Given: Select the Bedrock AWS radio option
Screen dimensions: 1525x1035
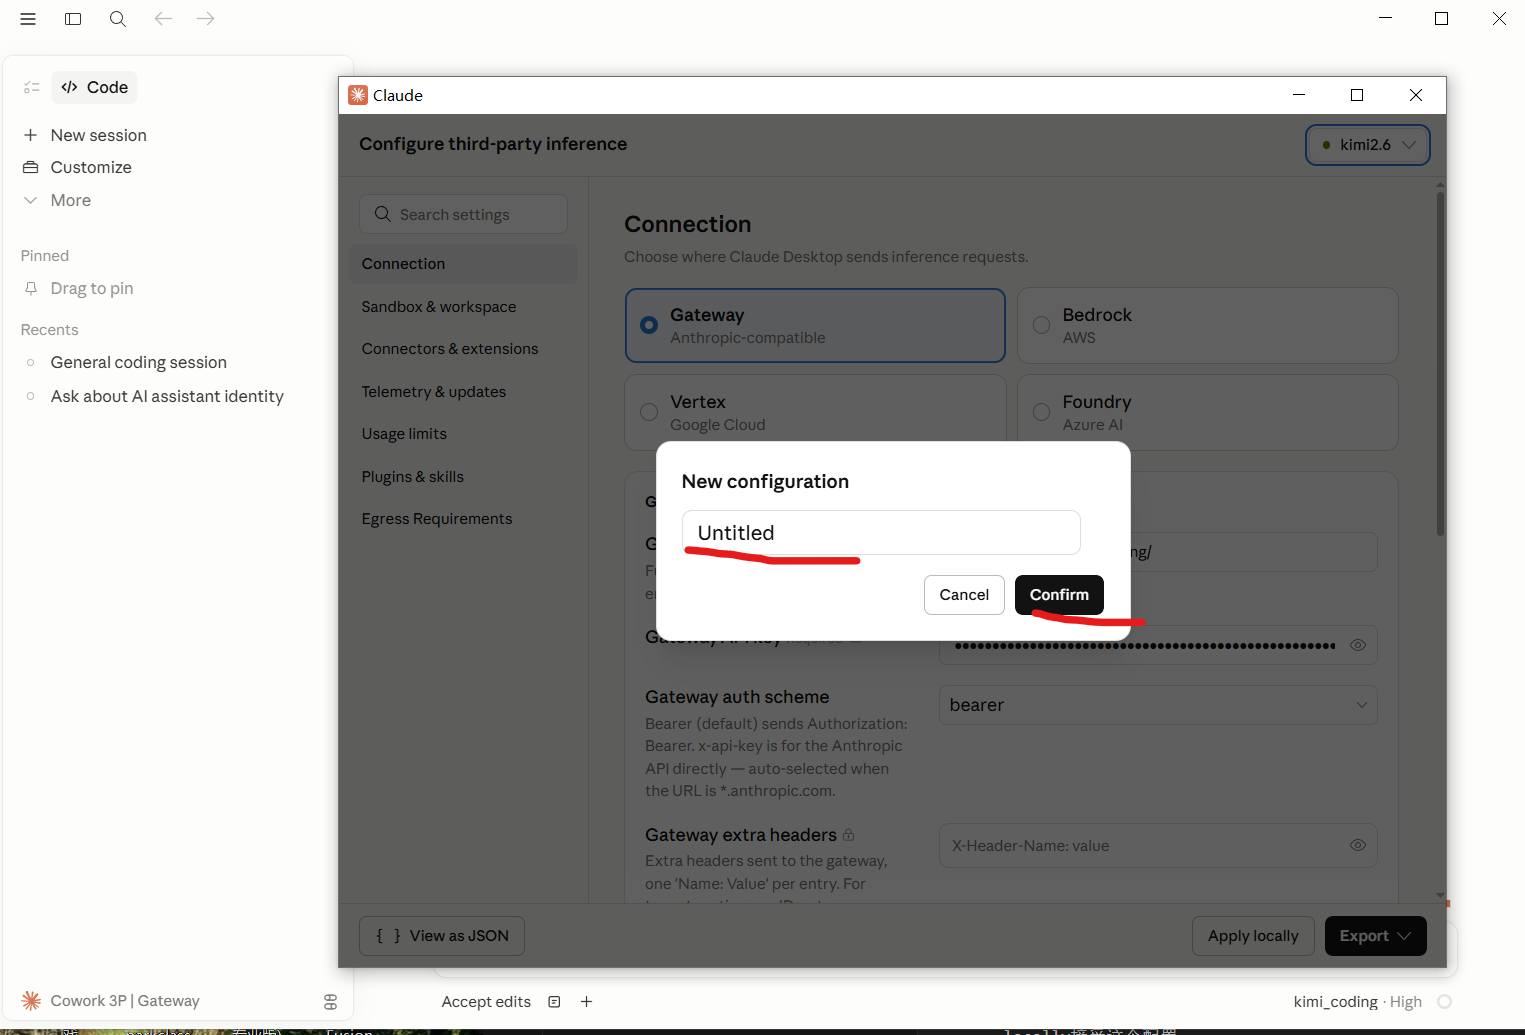Looking at the screenshot, I should pos(1207,325).
